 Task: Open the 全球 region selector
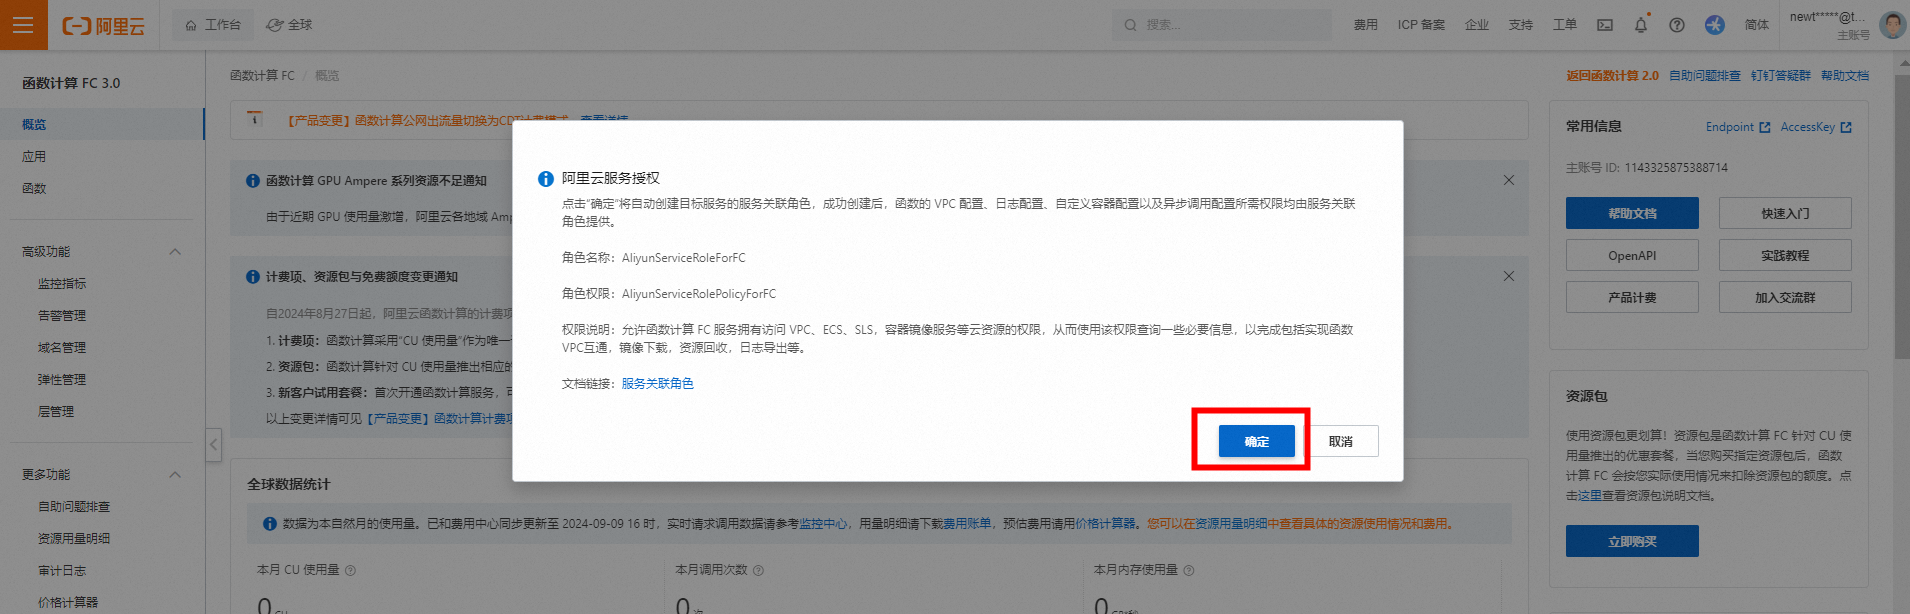click(290, 25)
